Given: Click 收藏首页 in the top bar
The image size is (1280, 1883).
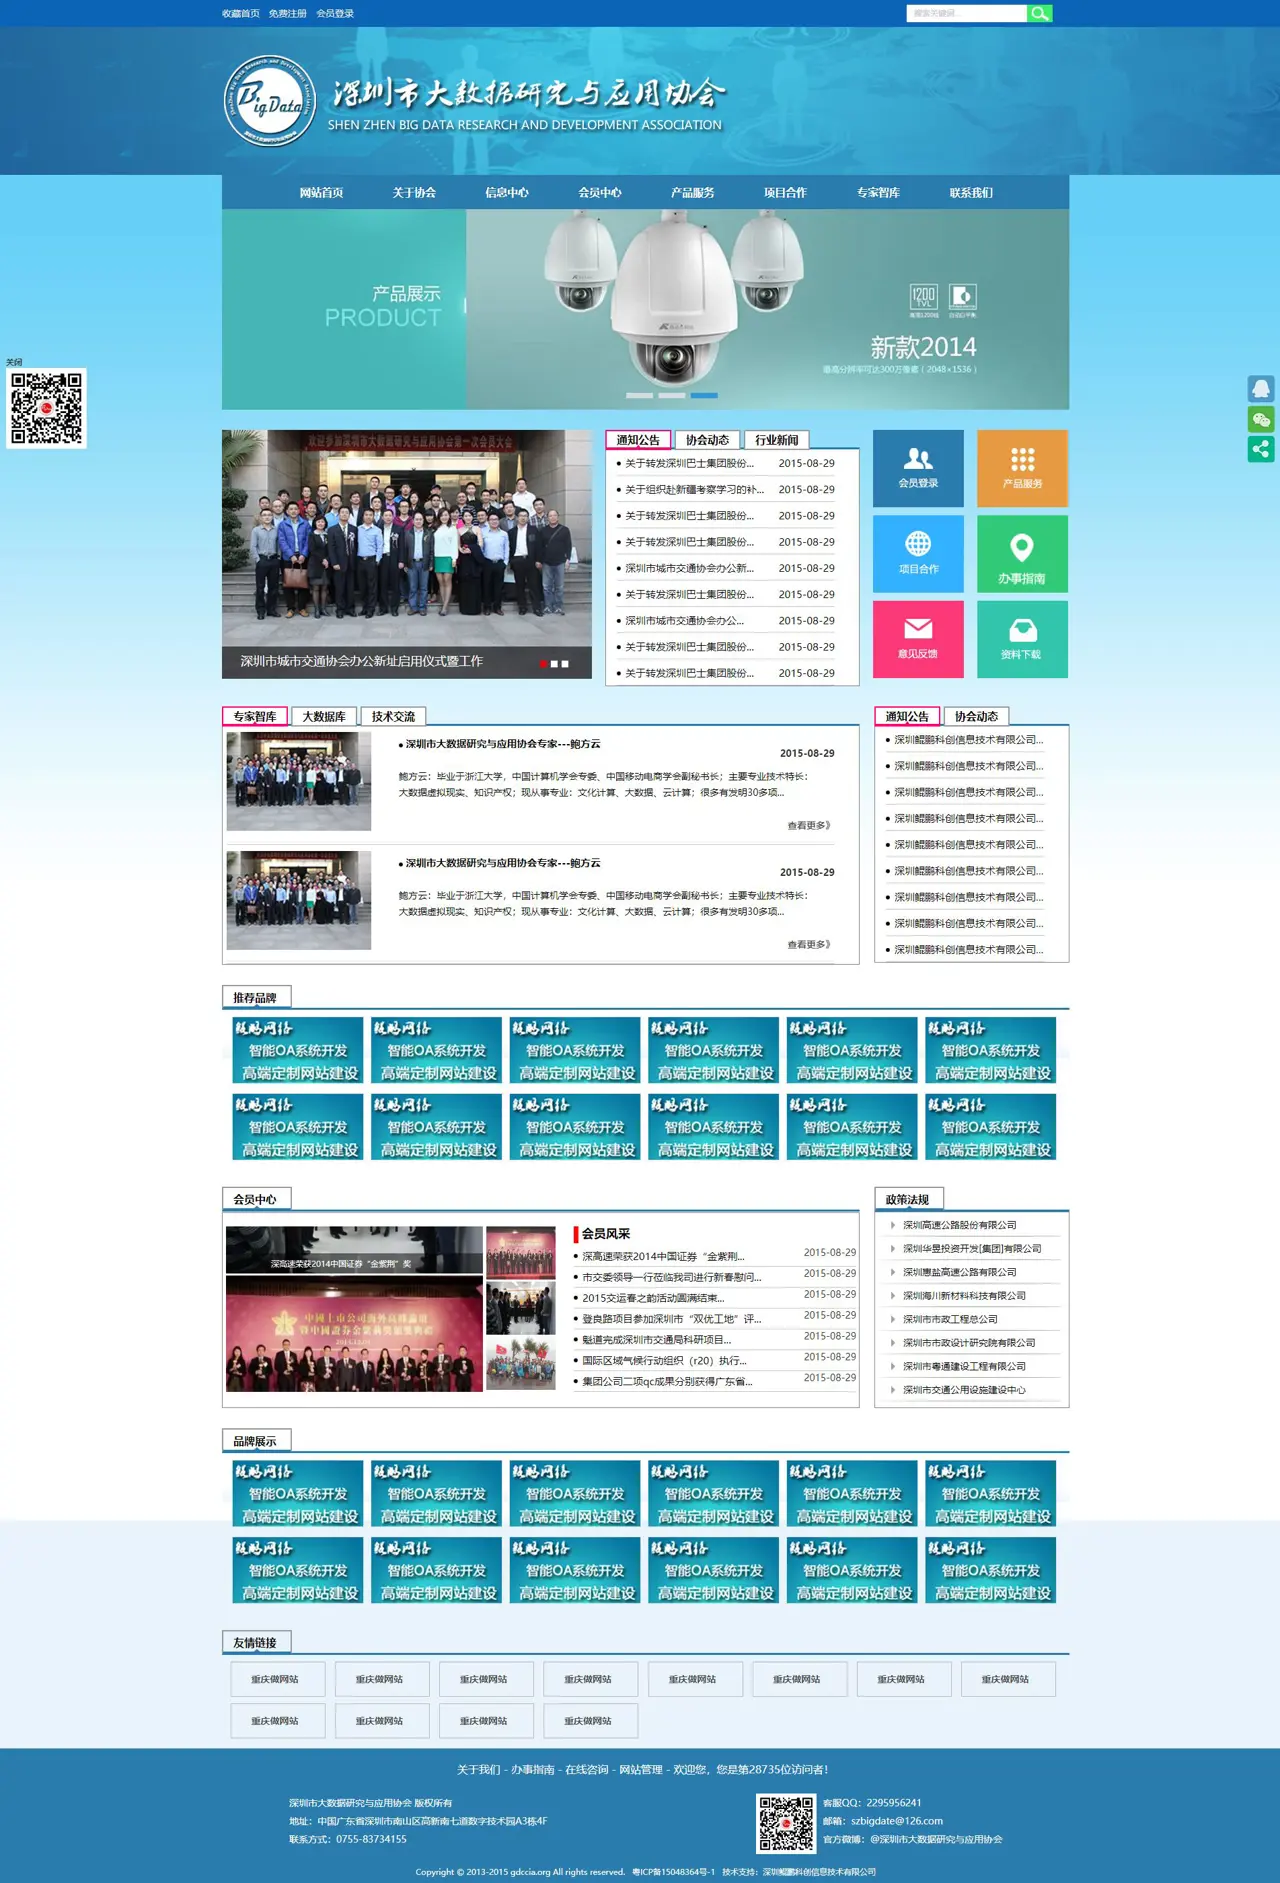Looking at the screenshot, I should click(241, 13).
